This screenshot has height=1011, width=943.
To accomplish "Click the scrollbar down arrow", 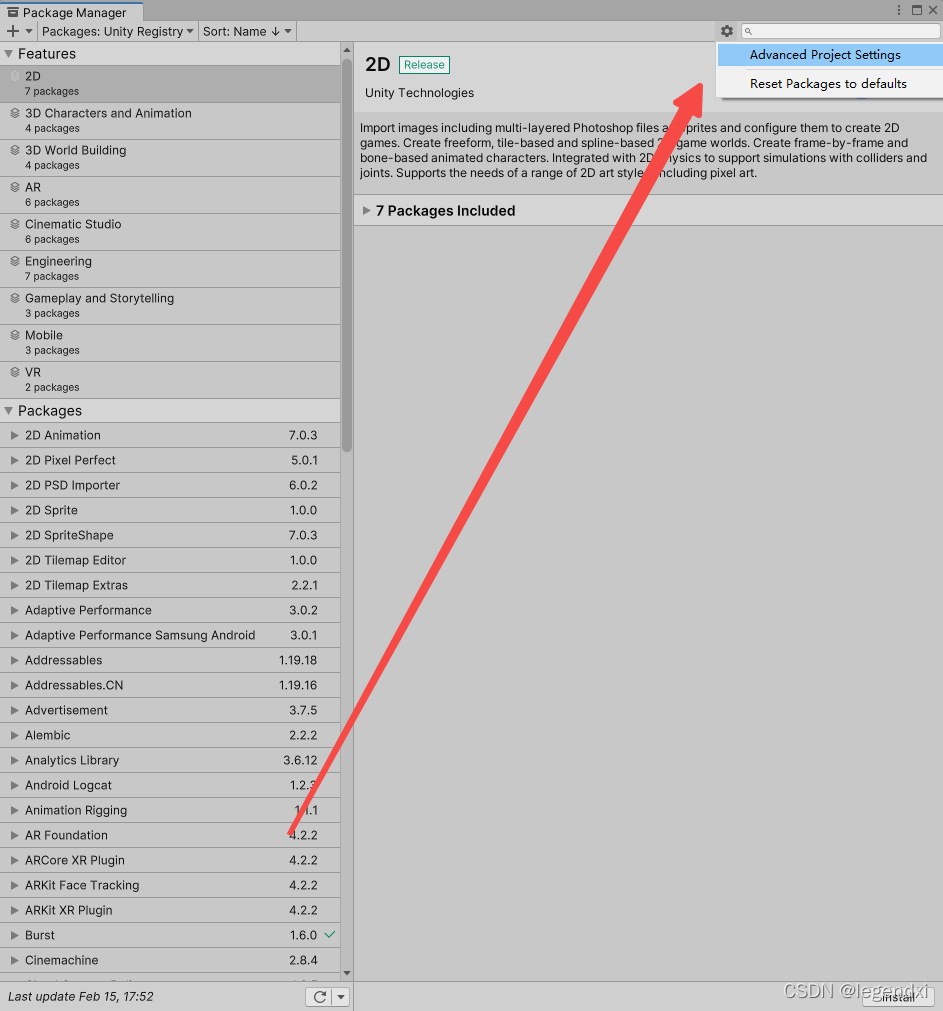I will pyautogui.click(x=347, y=974).
